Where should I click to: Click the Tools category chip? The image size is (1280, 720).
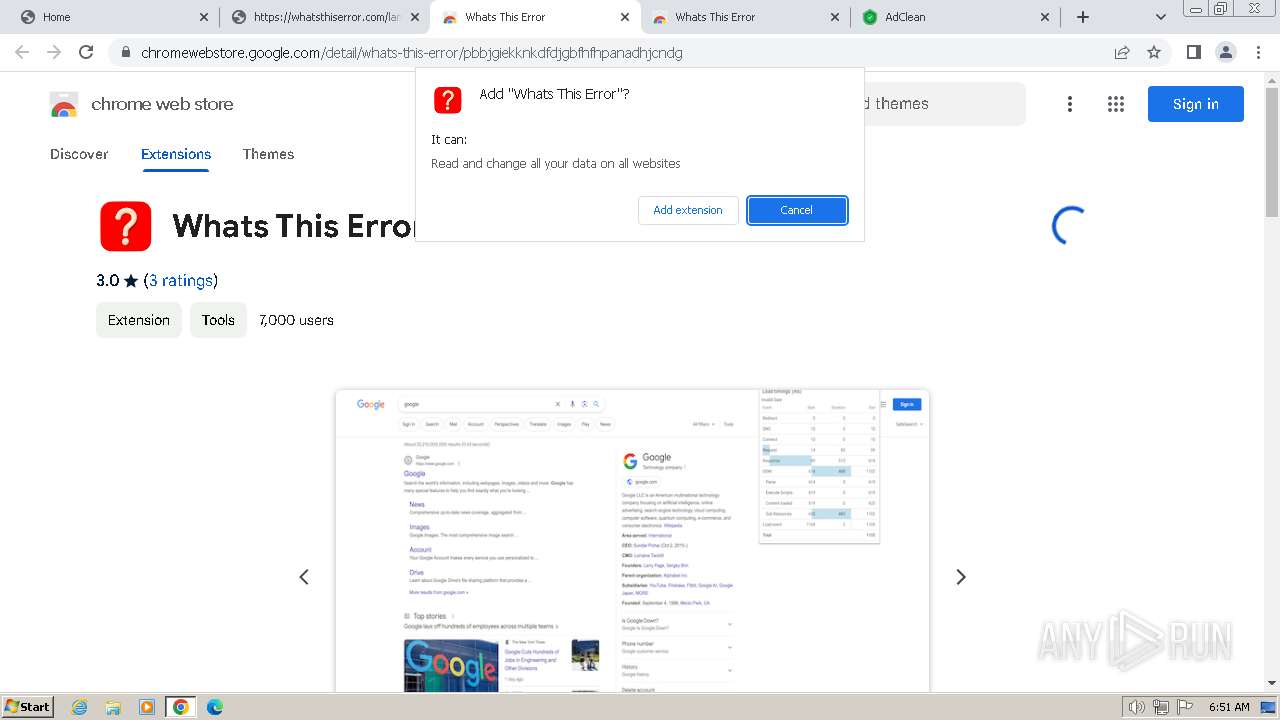click(218, 320)
